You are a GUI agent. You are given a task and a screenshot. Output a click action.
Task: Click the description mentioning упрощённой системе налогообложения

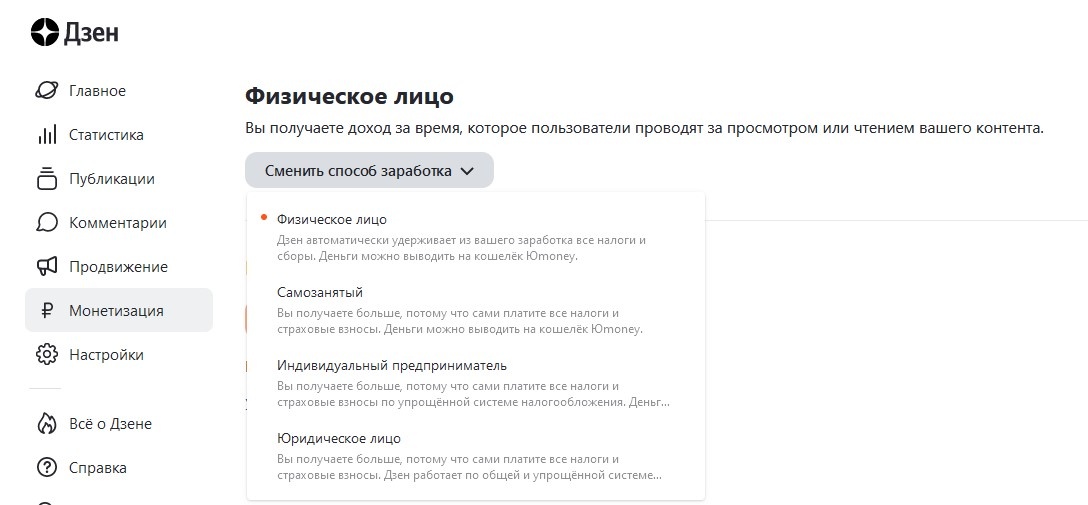pos(473,394)
